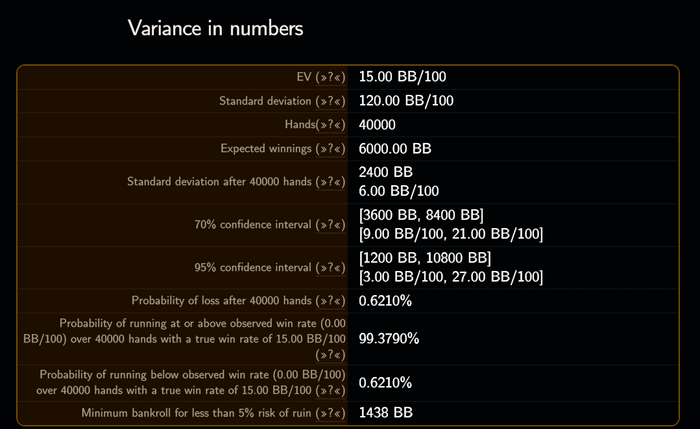This screenshot has width=700, height=429.
Task: Open the help tooltip next to EV
Action: pyautogui.click(x=331, y=77)
